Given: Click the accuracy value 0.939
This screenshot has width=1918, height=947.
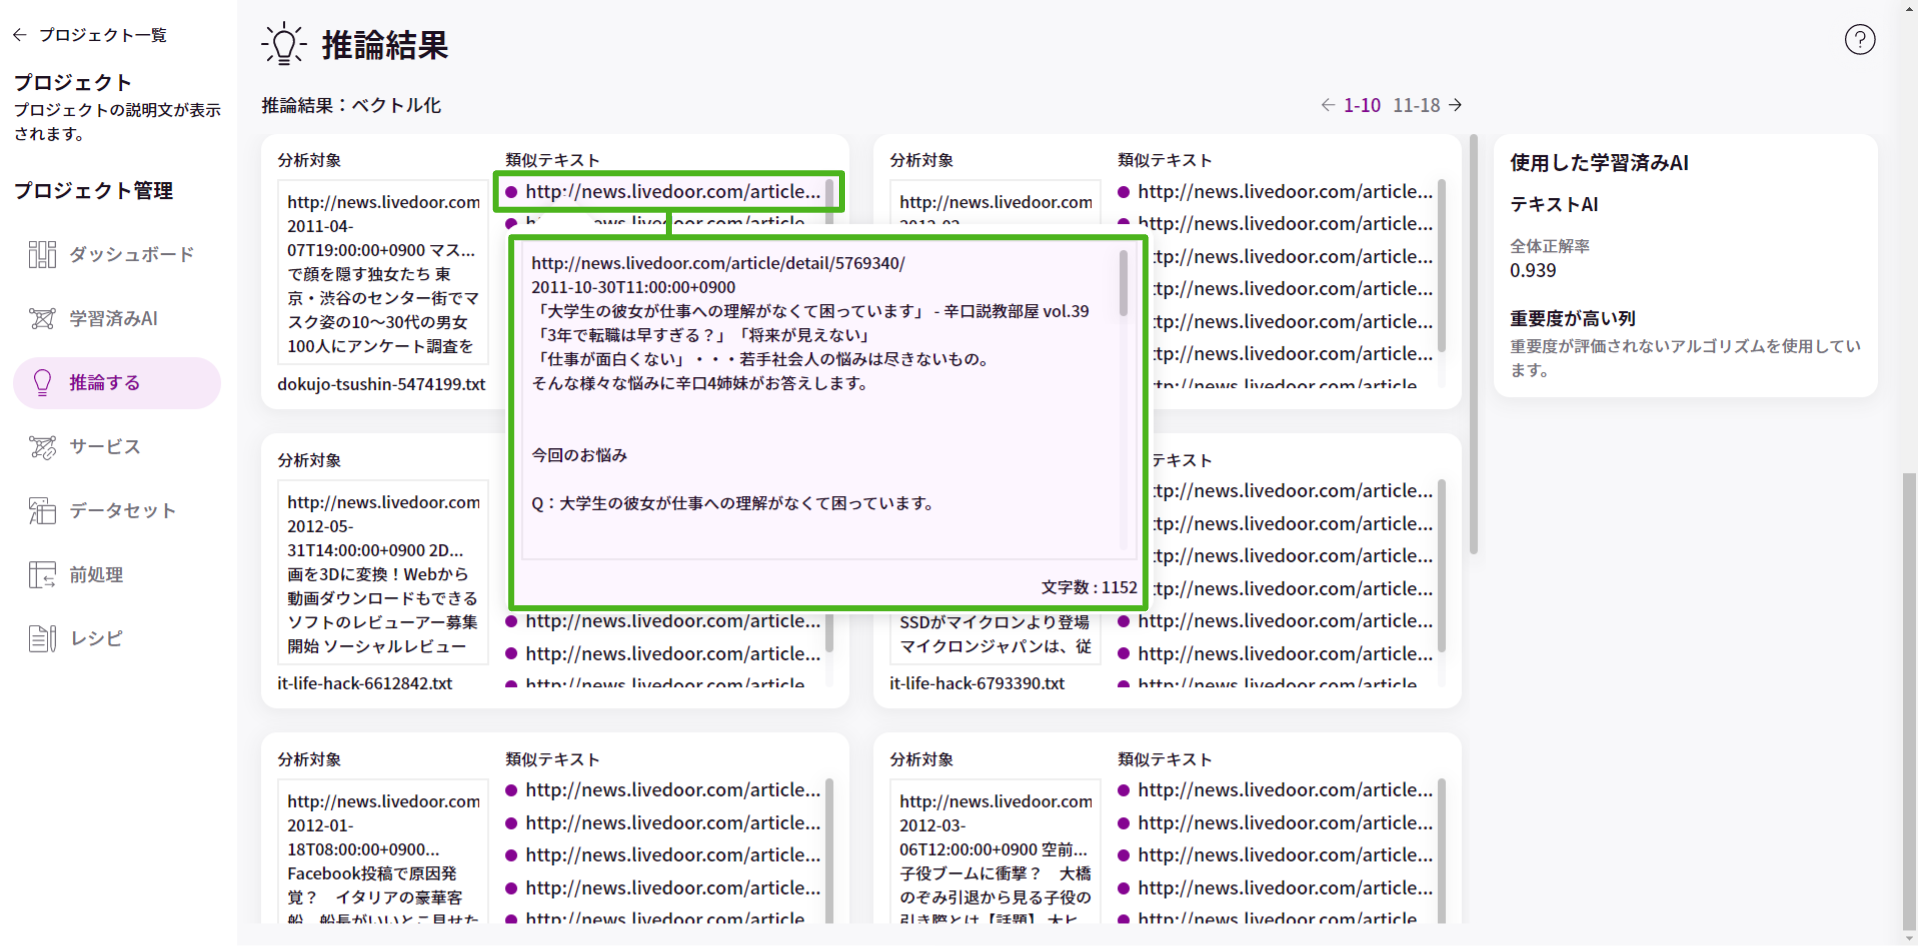Looking at the screenshot, I should click(x=1533, y=270).
